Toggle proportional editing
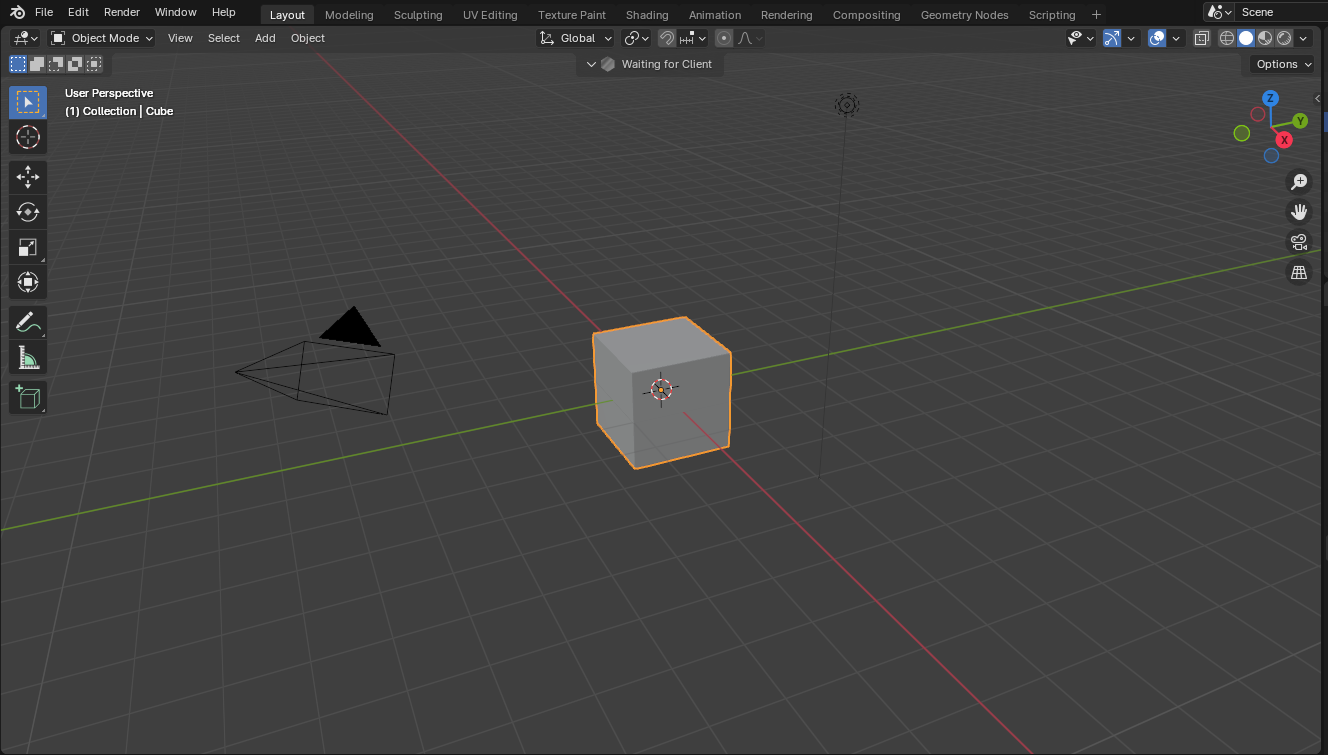 724,38
